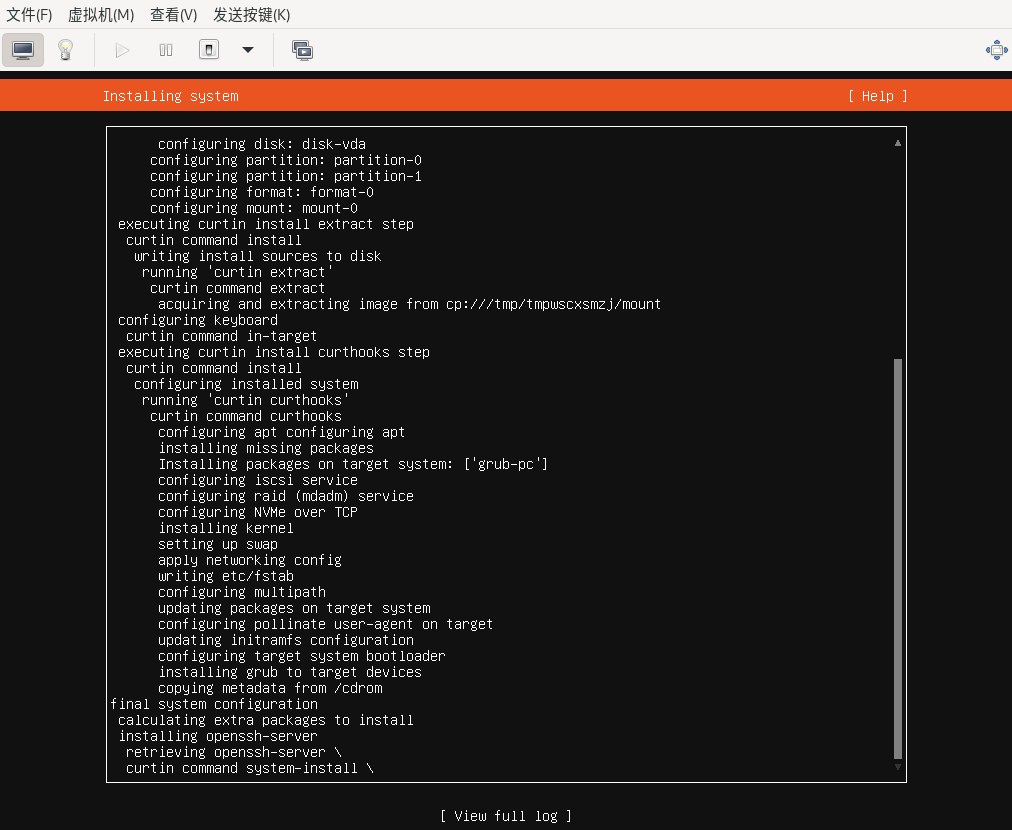Click 'writing etc/fstab' log line
Image resolution: width=1012 pixels, height=830 pixels.
coord(226,576)
